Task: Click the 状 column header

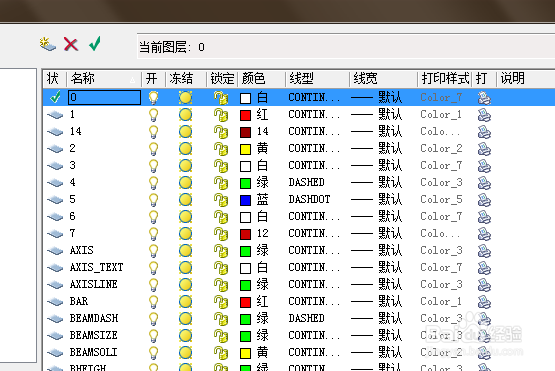Action: 55,79
